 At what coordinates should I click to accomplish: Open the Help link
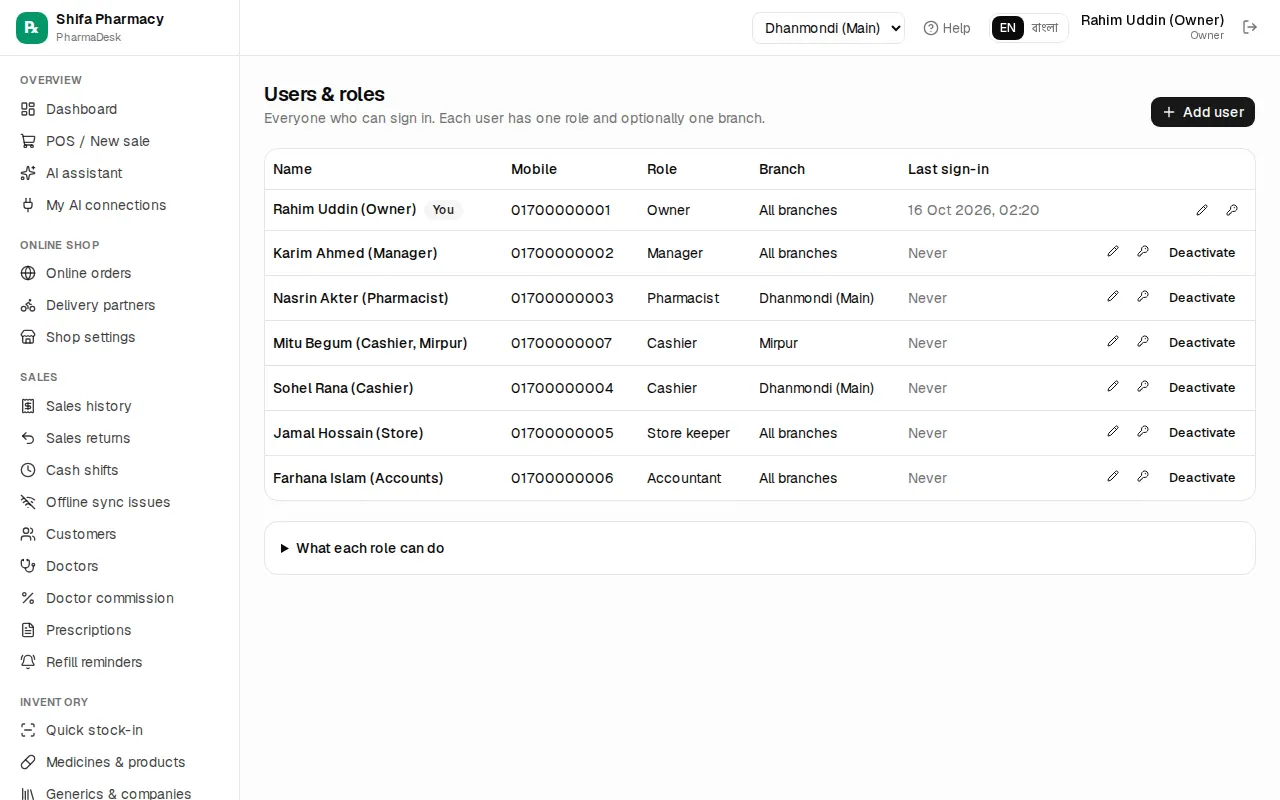click(x=947, y=28)
